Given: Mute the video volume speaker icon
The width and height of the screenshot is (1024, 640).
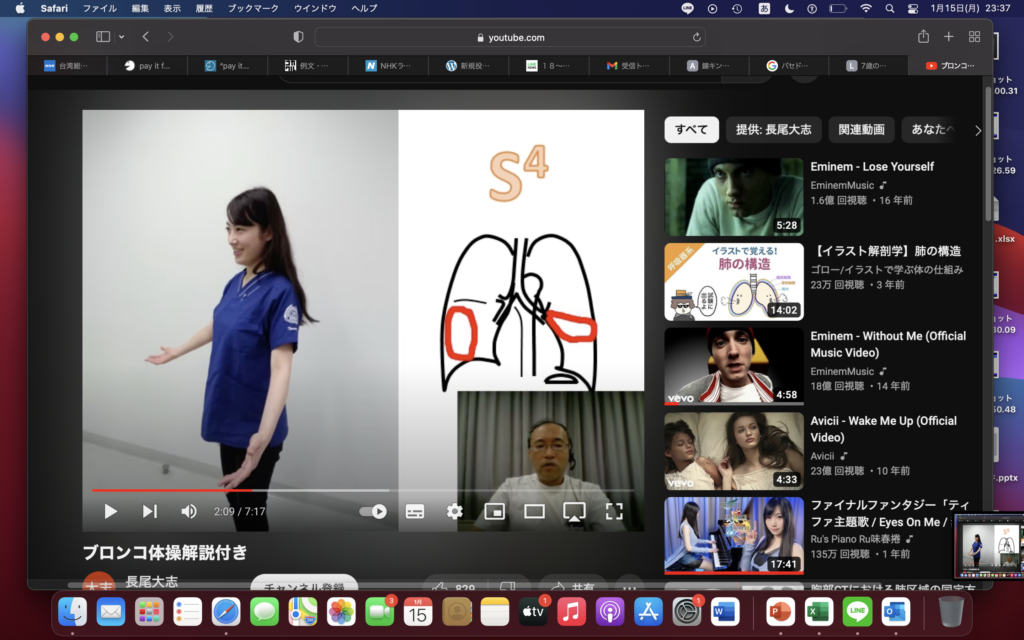Looking at the screenshot, I should click(x=188, y=511).
